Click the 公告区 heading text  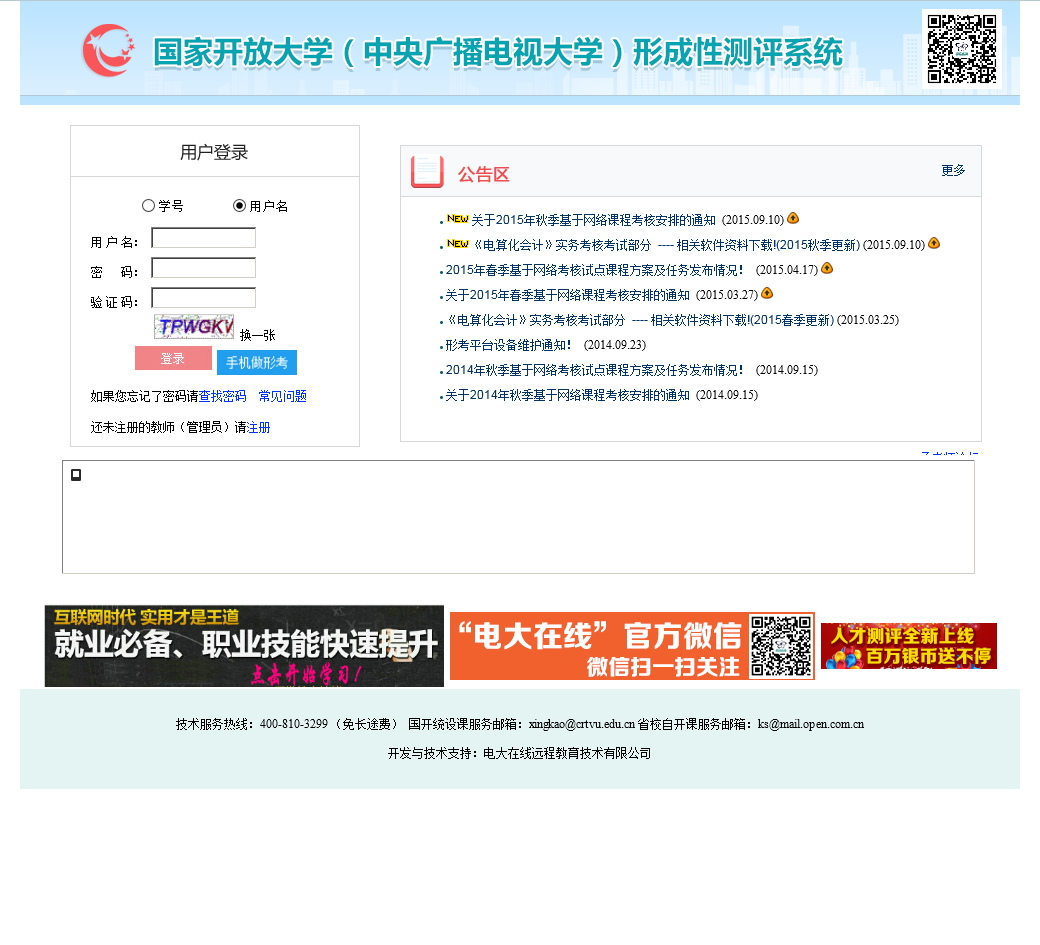(x=484, y=174)
